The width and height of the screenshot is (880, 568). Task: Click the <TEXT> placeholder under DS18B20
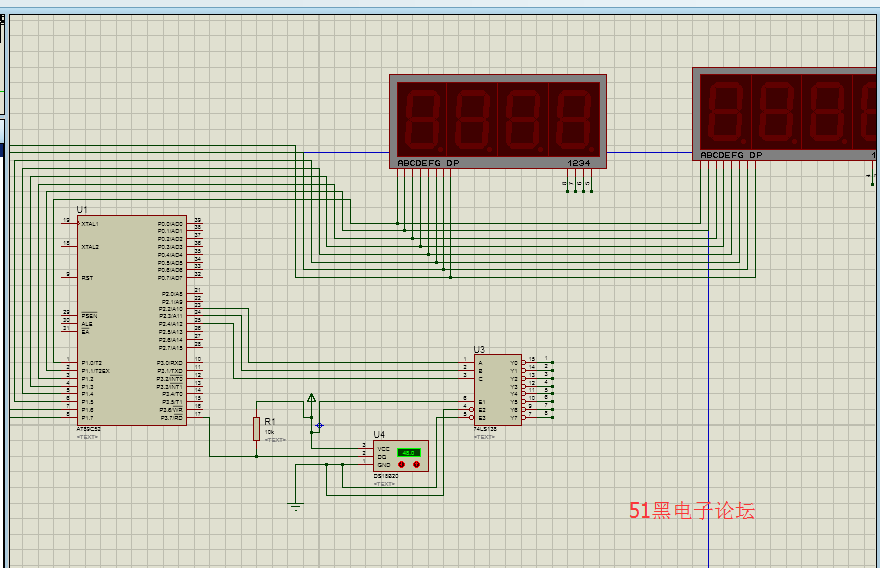[384, 483]
